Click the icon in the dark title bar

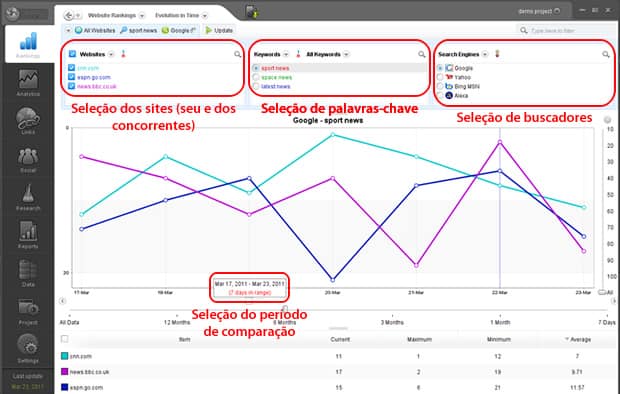pyautogui.click(x=252, y=12)
